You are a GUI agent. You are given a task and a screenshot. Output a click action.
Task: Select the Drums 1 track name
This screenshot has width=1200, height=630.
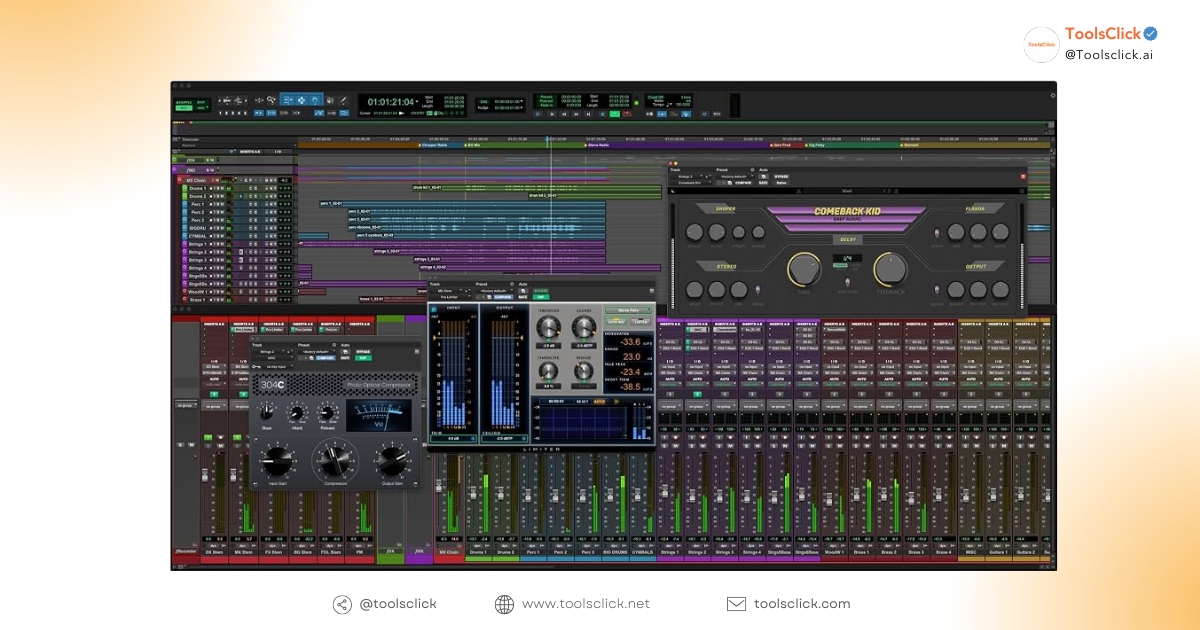pyautogui.click(x=198, y=188)
